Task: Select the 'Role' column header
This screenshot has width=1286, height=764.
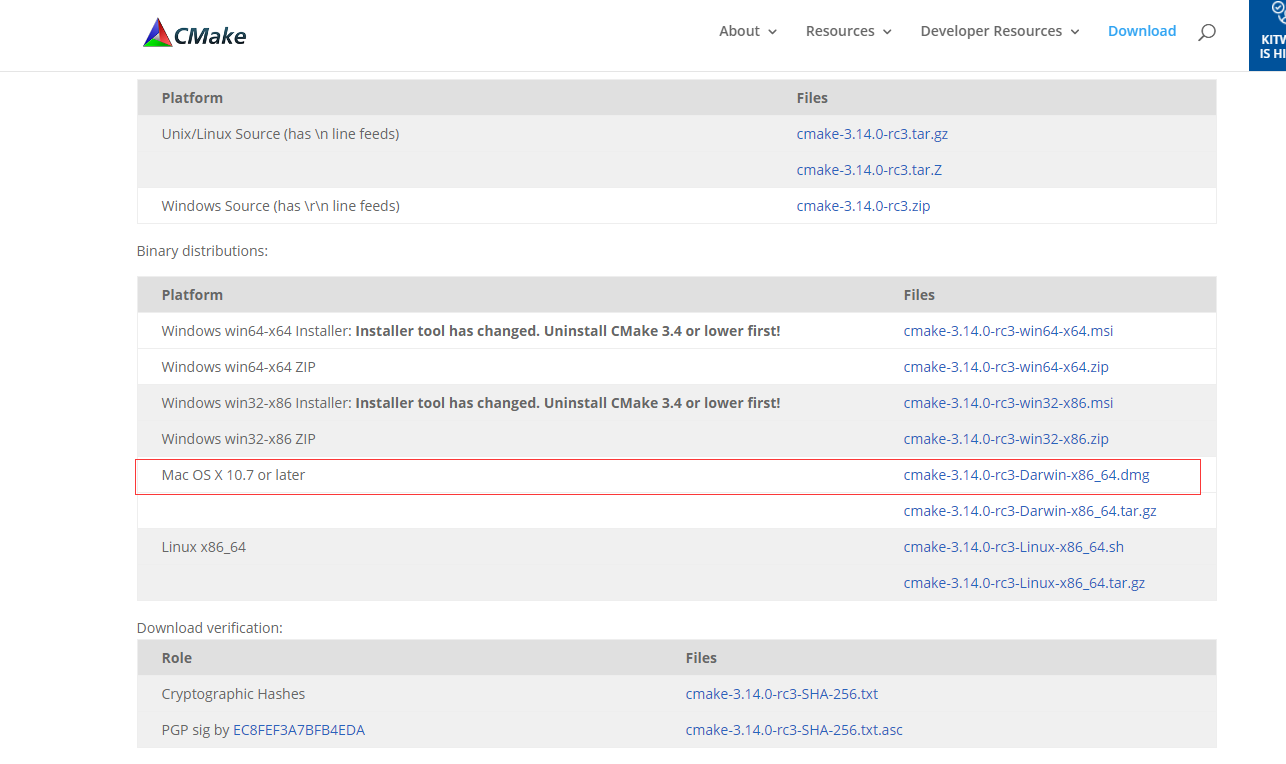Action: coord(177,658)
